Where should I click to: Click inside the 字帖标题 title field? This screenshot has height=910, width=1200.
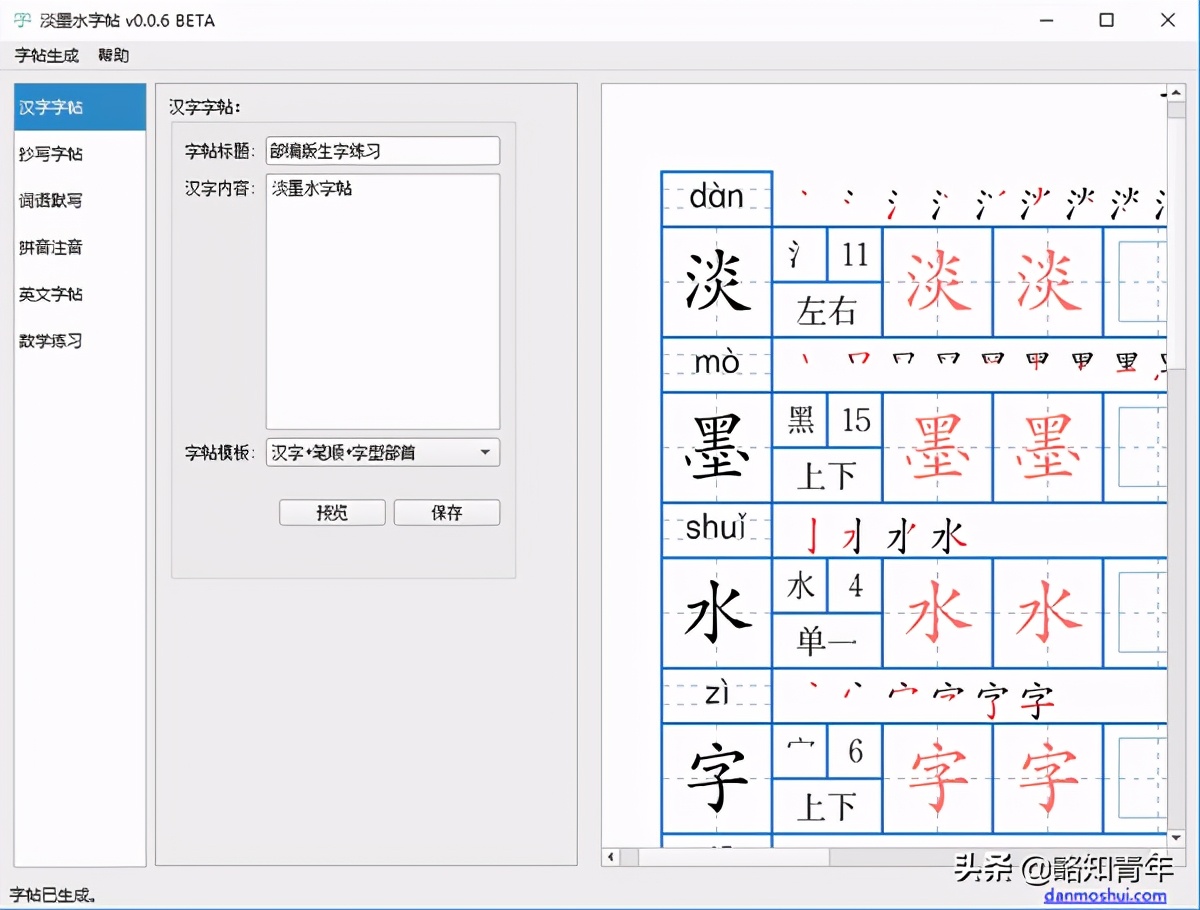(382, 150)
